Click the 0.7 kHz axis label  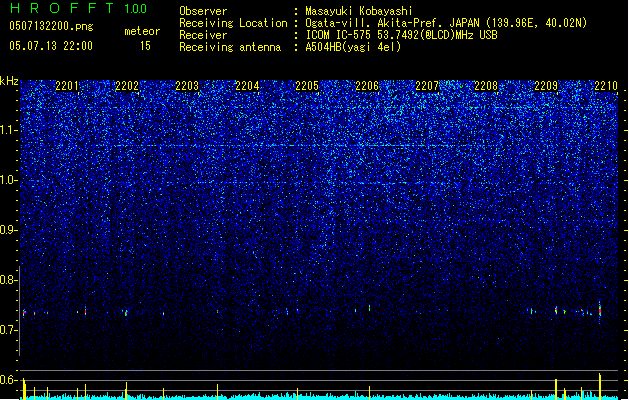coord(9,330)
